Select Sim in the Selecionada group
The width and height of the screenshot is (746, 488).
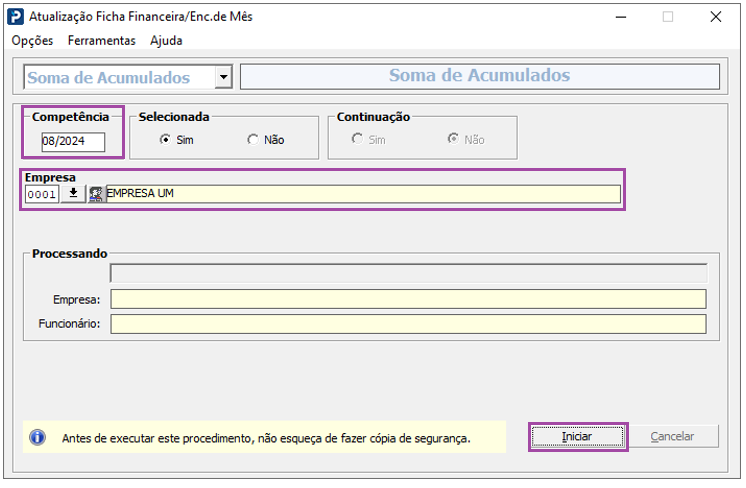pos(166,140)
